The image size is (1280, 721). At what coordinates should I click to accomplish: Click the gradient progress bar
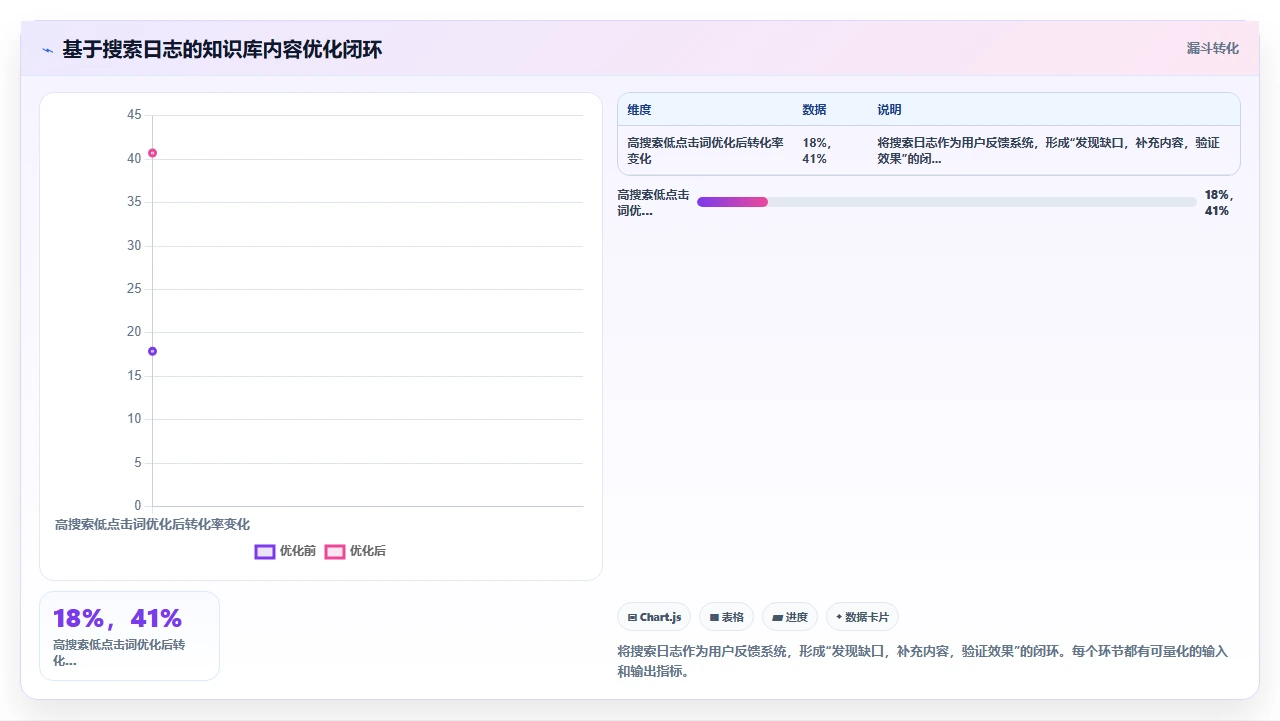(x=946, y=202)
